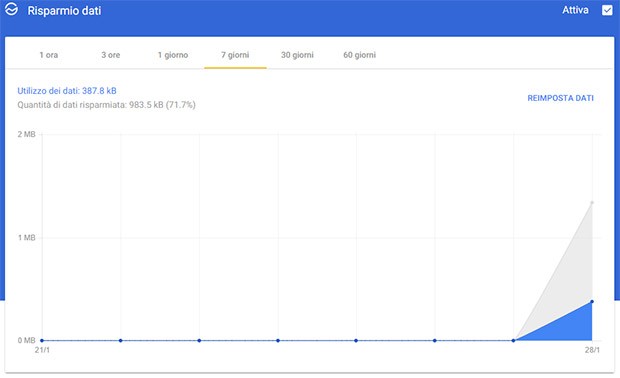Open the 1 giorno tab

point(173,55)
